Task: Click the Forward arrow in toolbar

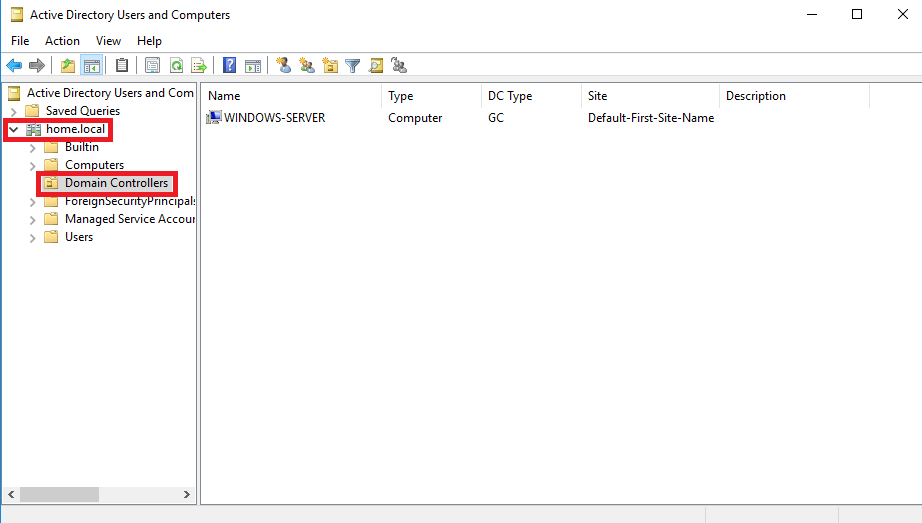Action: coord(37,65)
